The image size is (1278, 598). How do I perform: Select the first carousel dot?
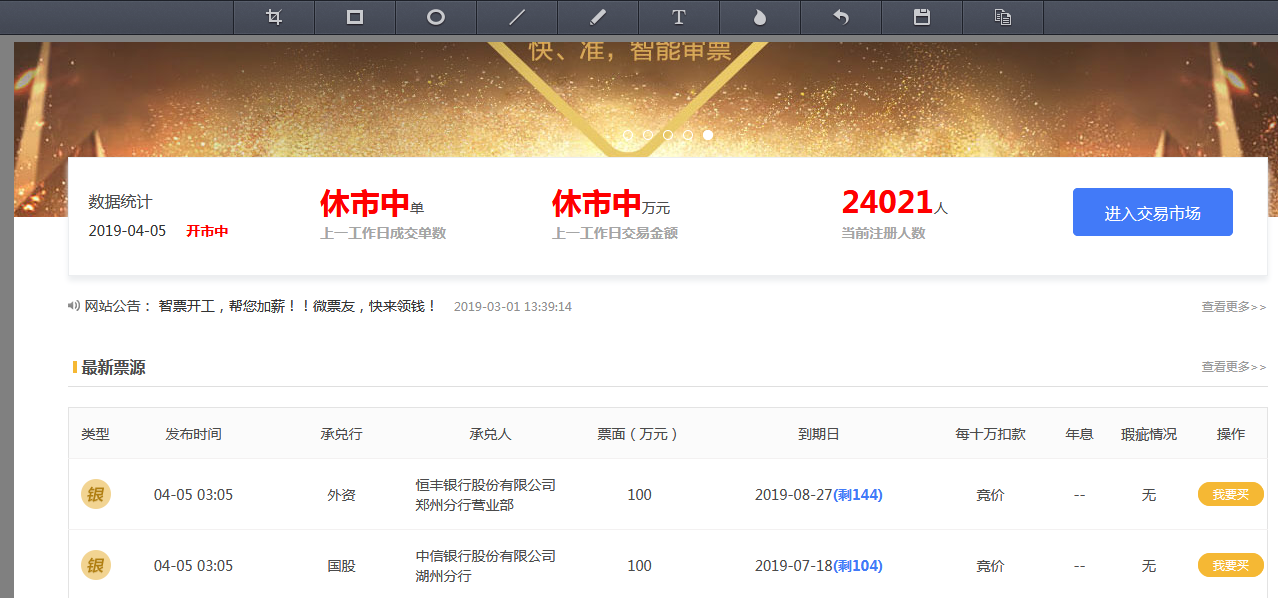click(628, 134)
